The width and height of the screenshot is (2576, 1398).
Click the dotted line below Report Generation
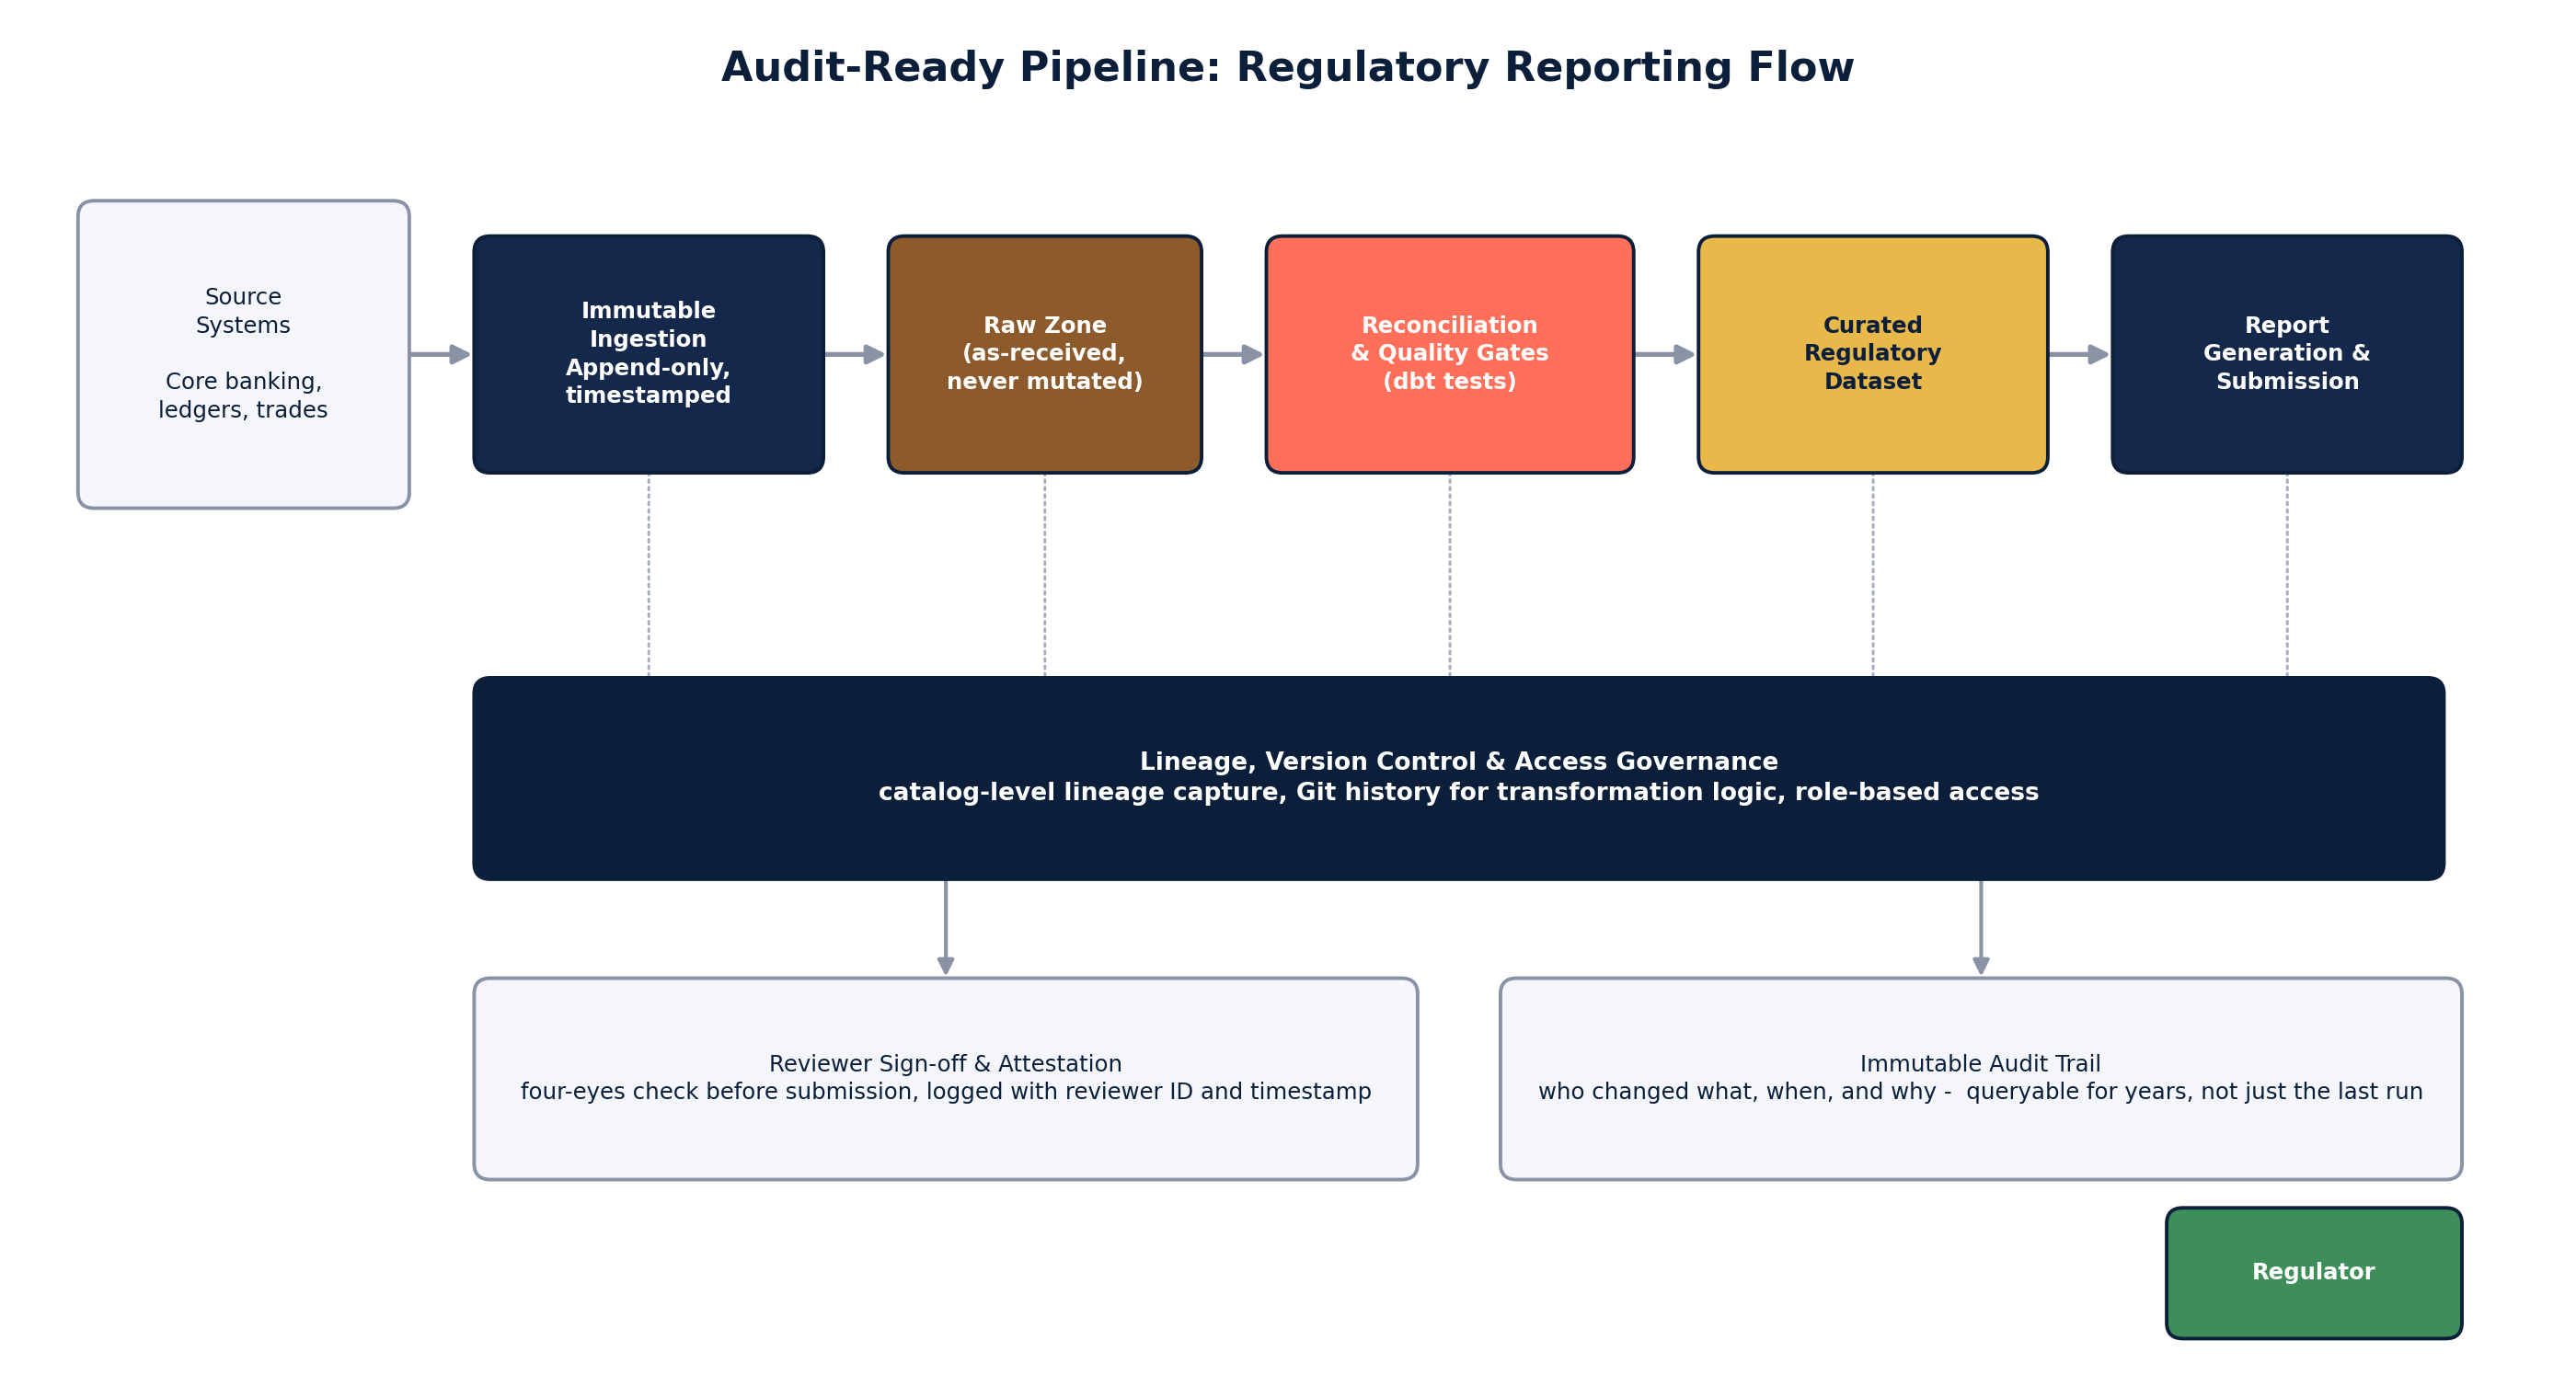pos(2286,575)
